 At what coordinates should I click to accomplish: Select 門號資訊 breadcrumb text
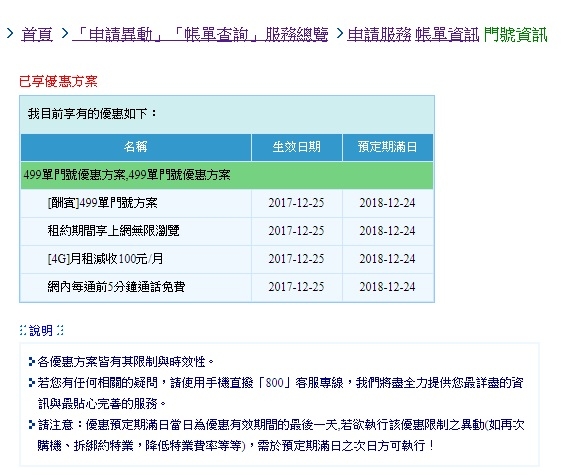coord(515,35)
